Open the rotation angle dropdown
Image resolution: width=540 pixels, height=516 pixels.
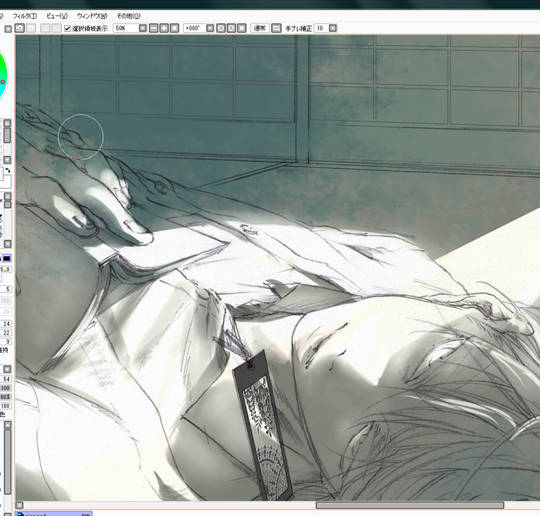click(x=210, y=28)
